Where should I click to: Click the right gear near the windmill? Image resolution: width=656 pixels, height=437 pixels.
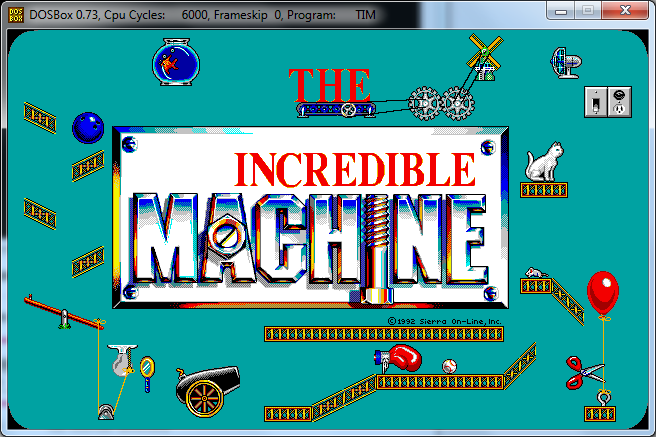click(x=458, y=103)
